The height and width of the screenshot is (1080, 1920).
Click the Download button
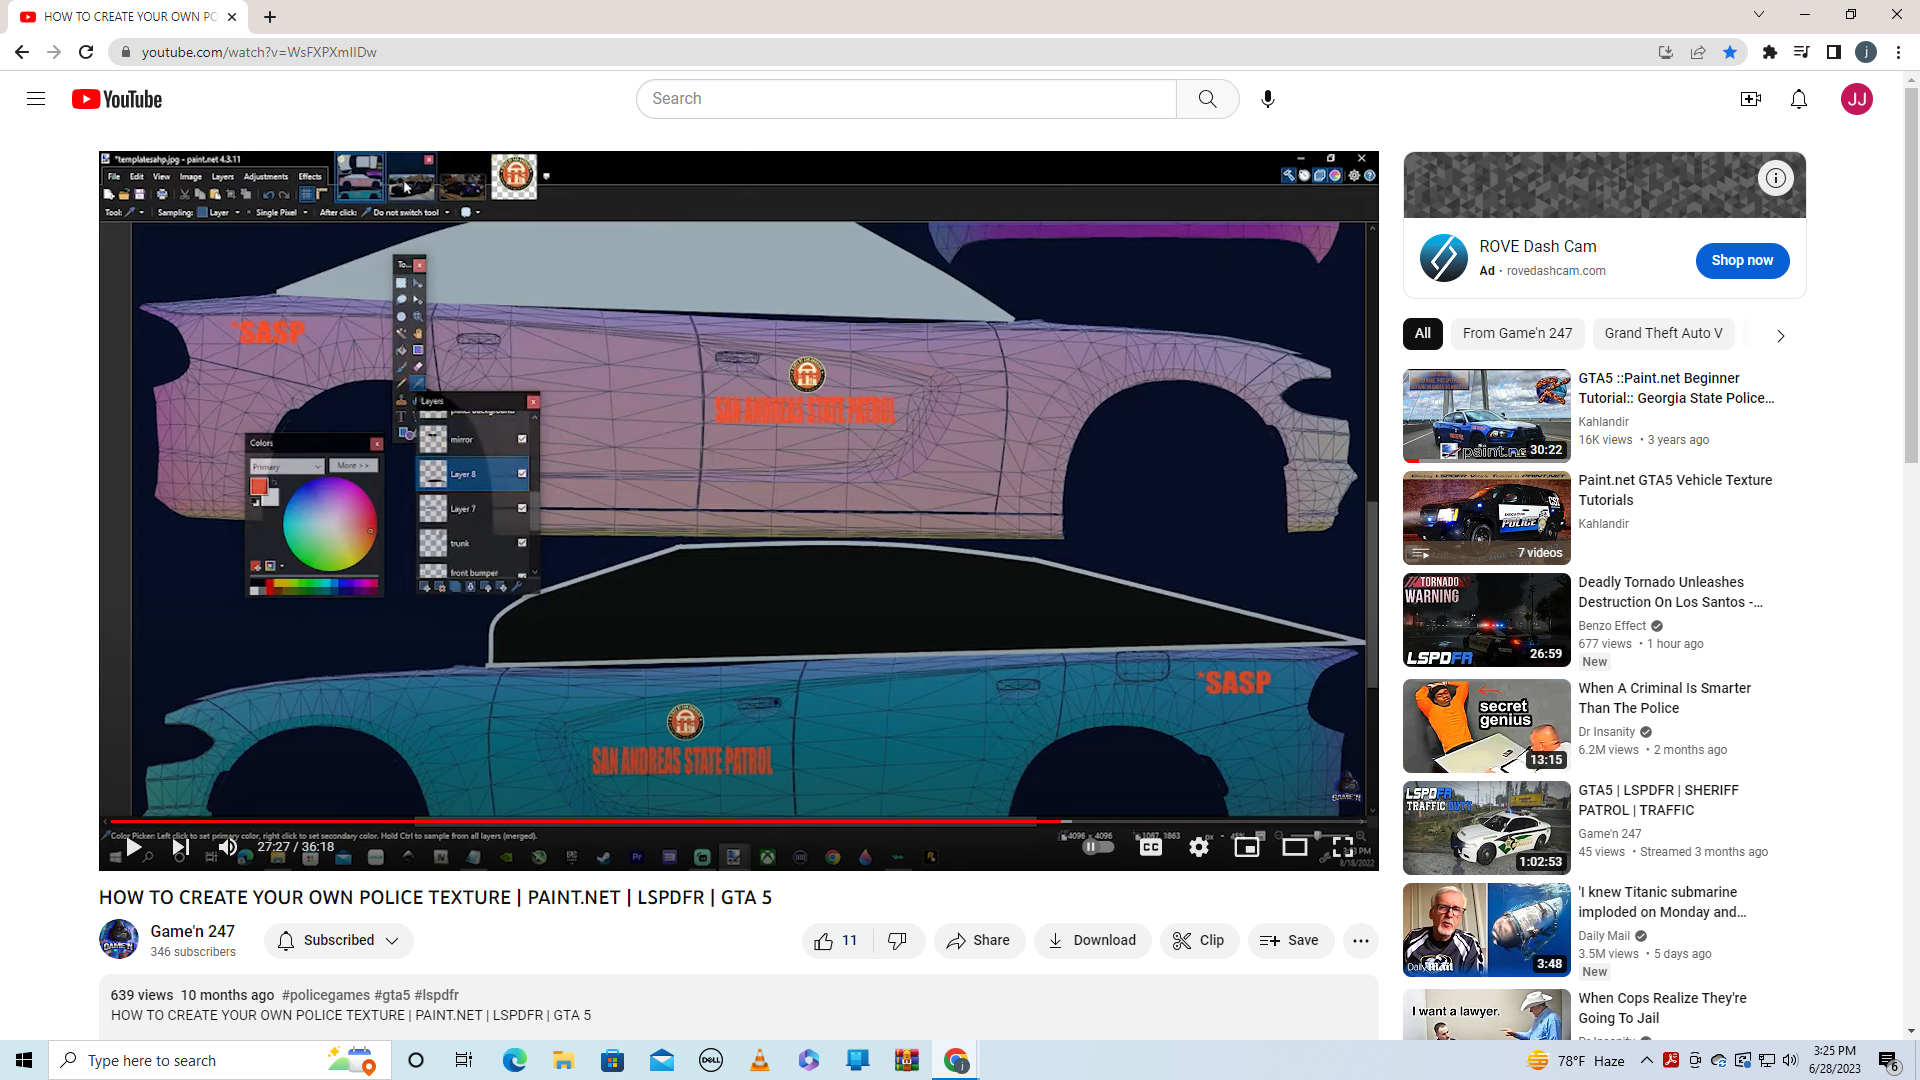pos(1092,941)
